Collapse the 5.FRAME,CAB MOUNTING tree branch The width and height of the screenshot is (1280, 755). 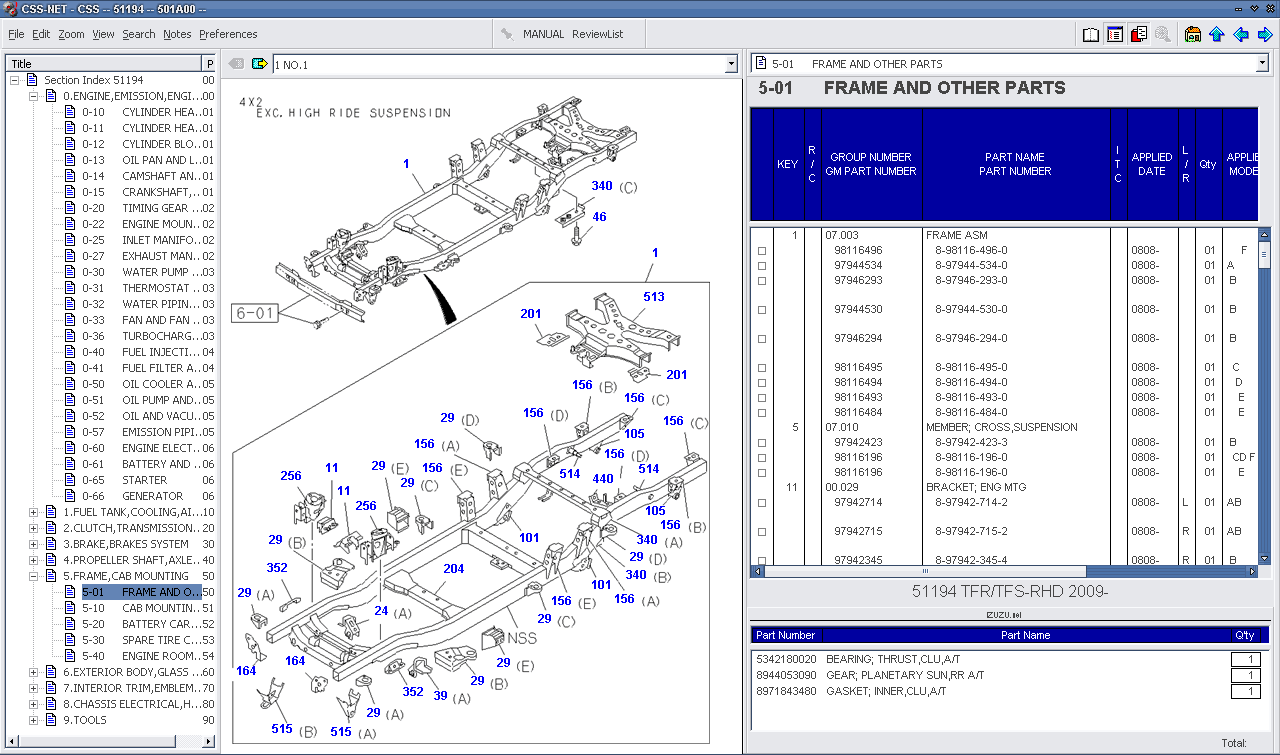[x=33, y=575]
